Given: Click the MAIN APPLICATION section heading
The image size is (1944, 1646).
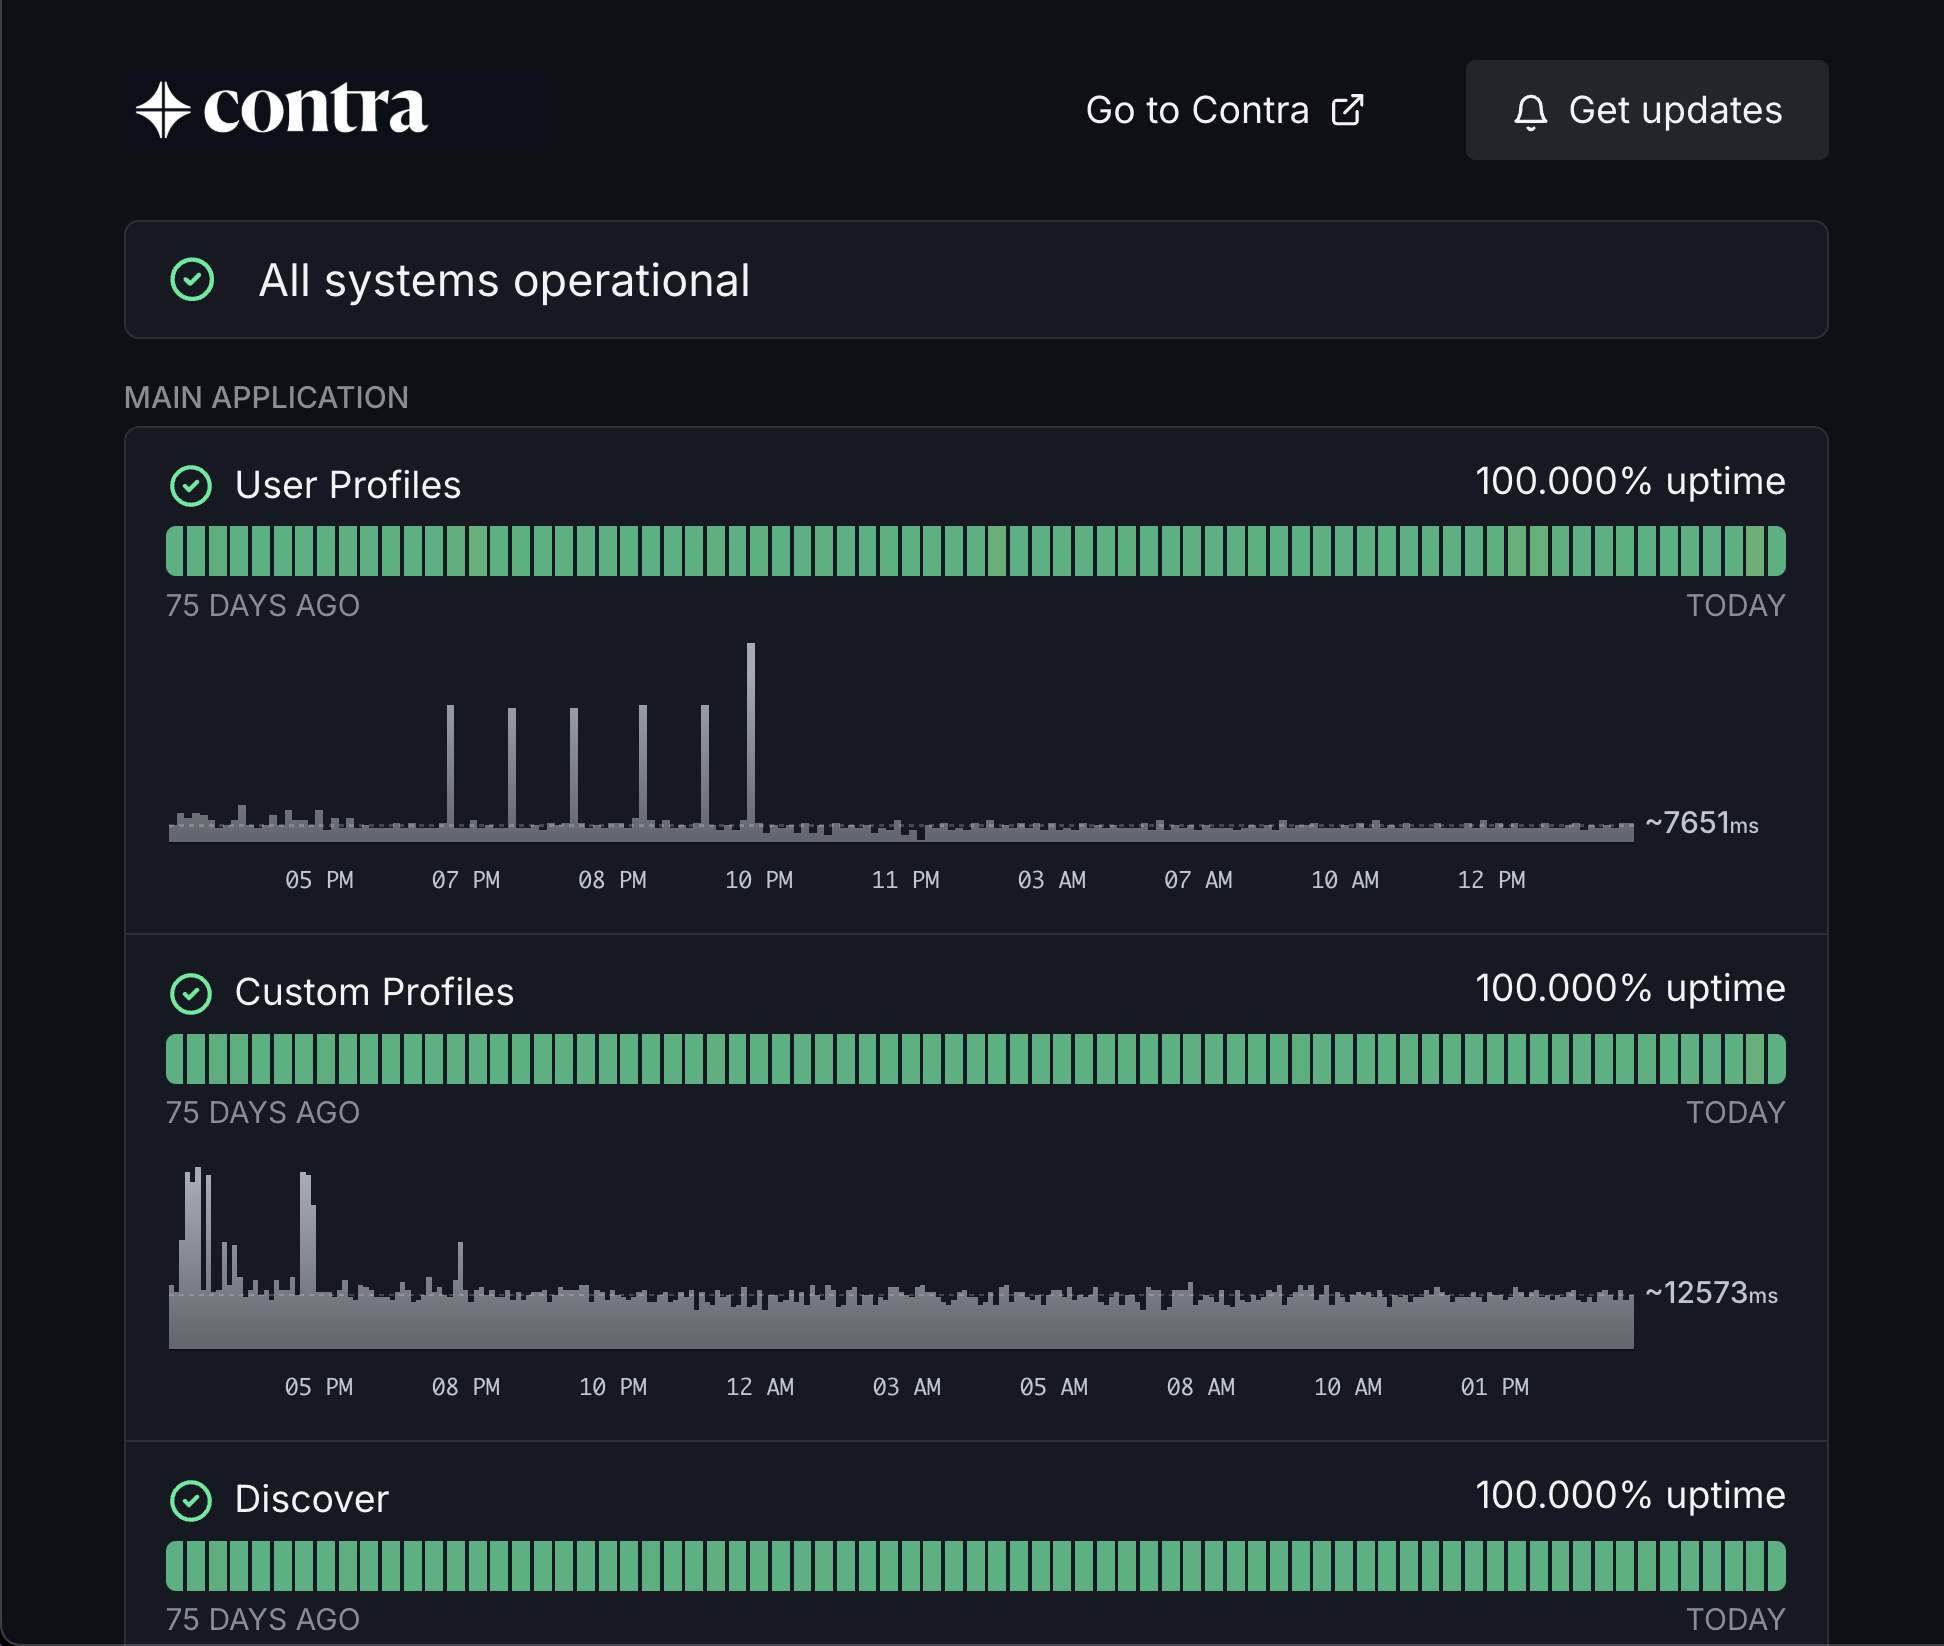Looking at the screenshot, I should (x=266, y=397).
